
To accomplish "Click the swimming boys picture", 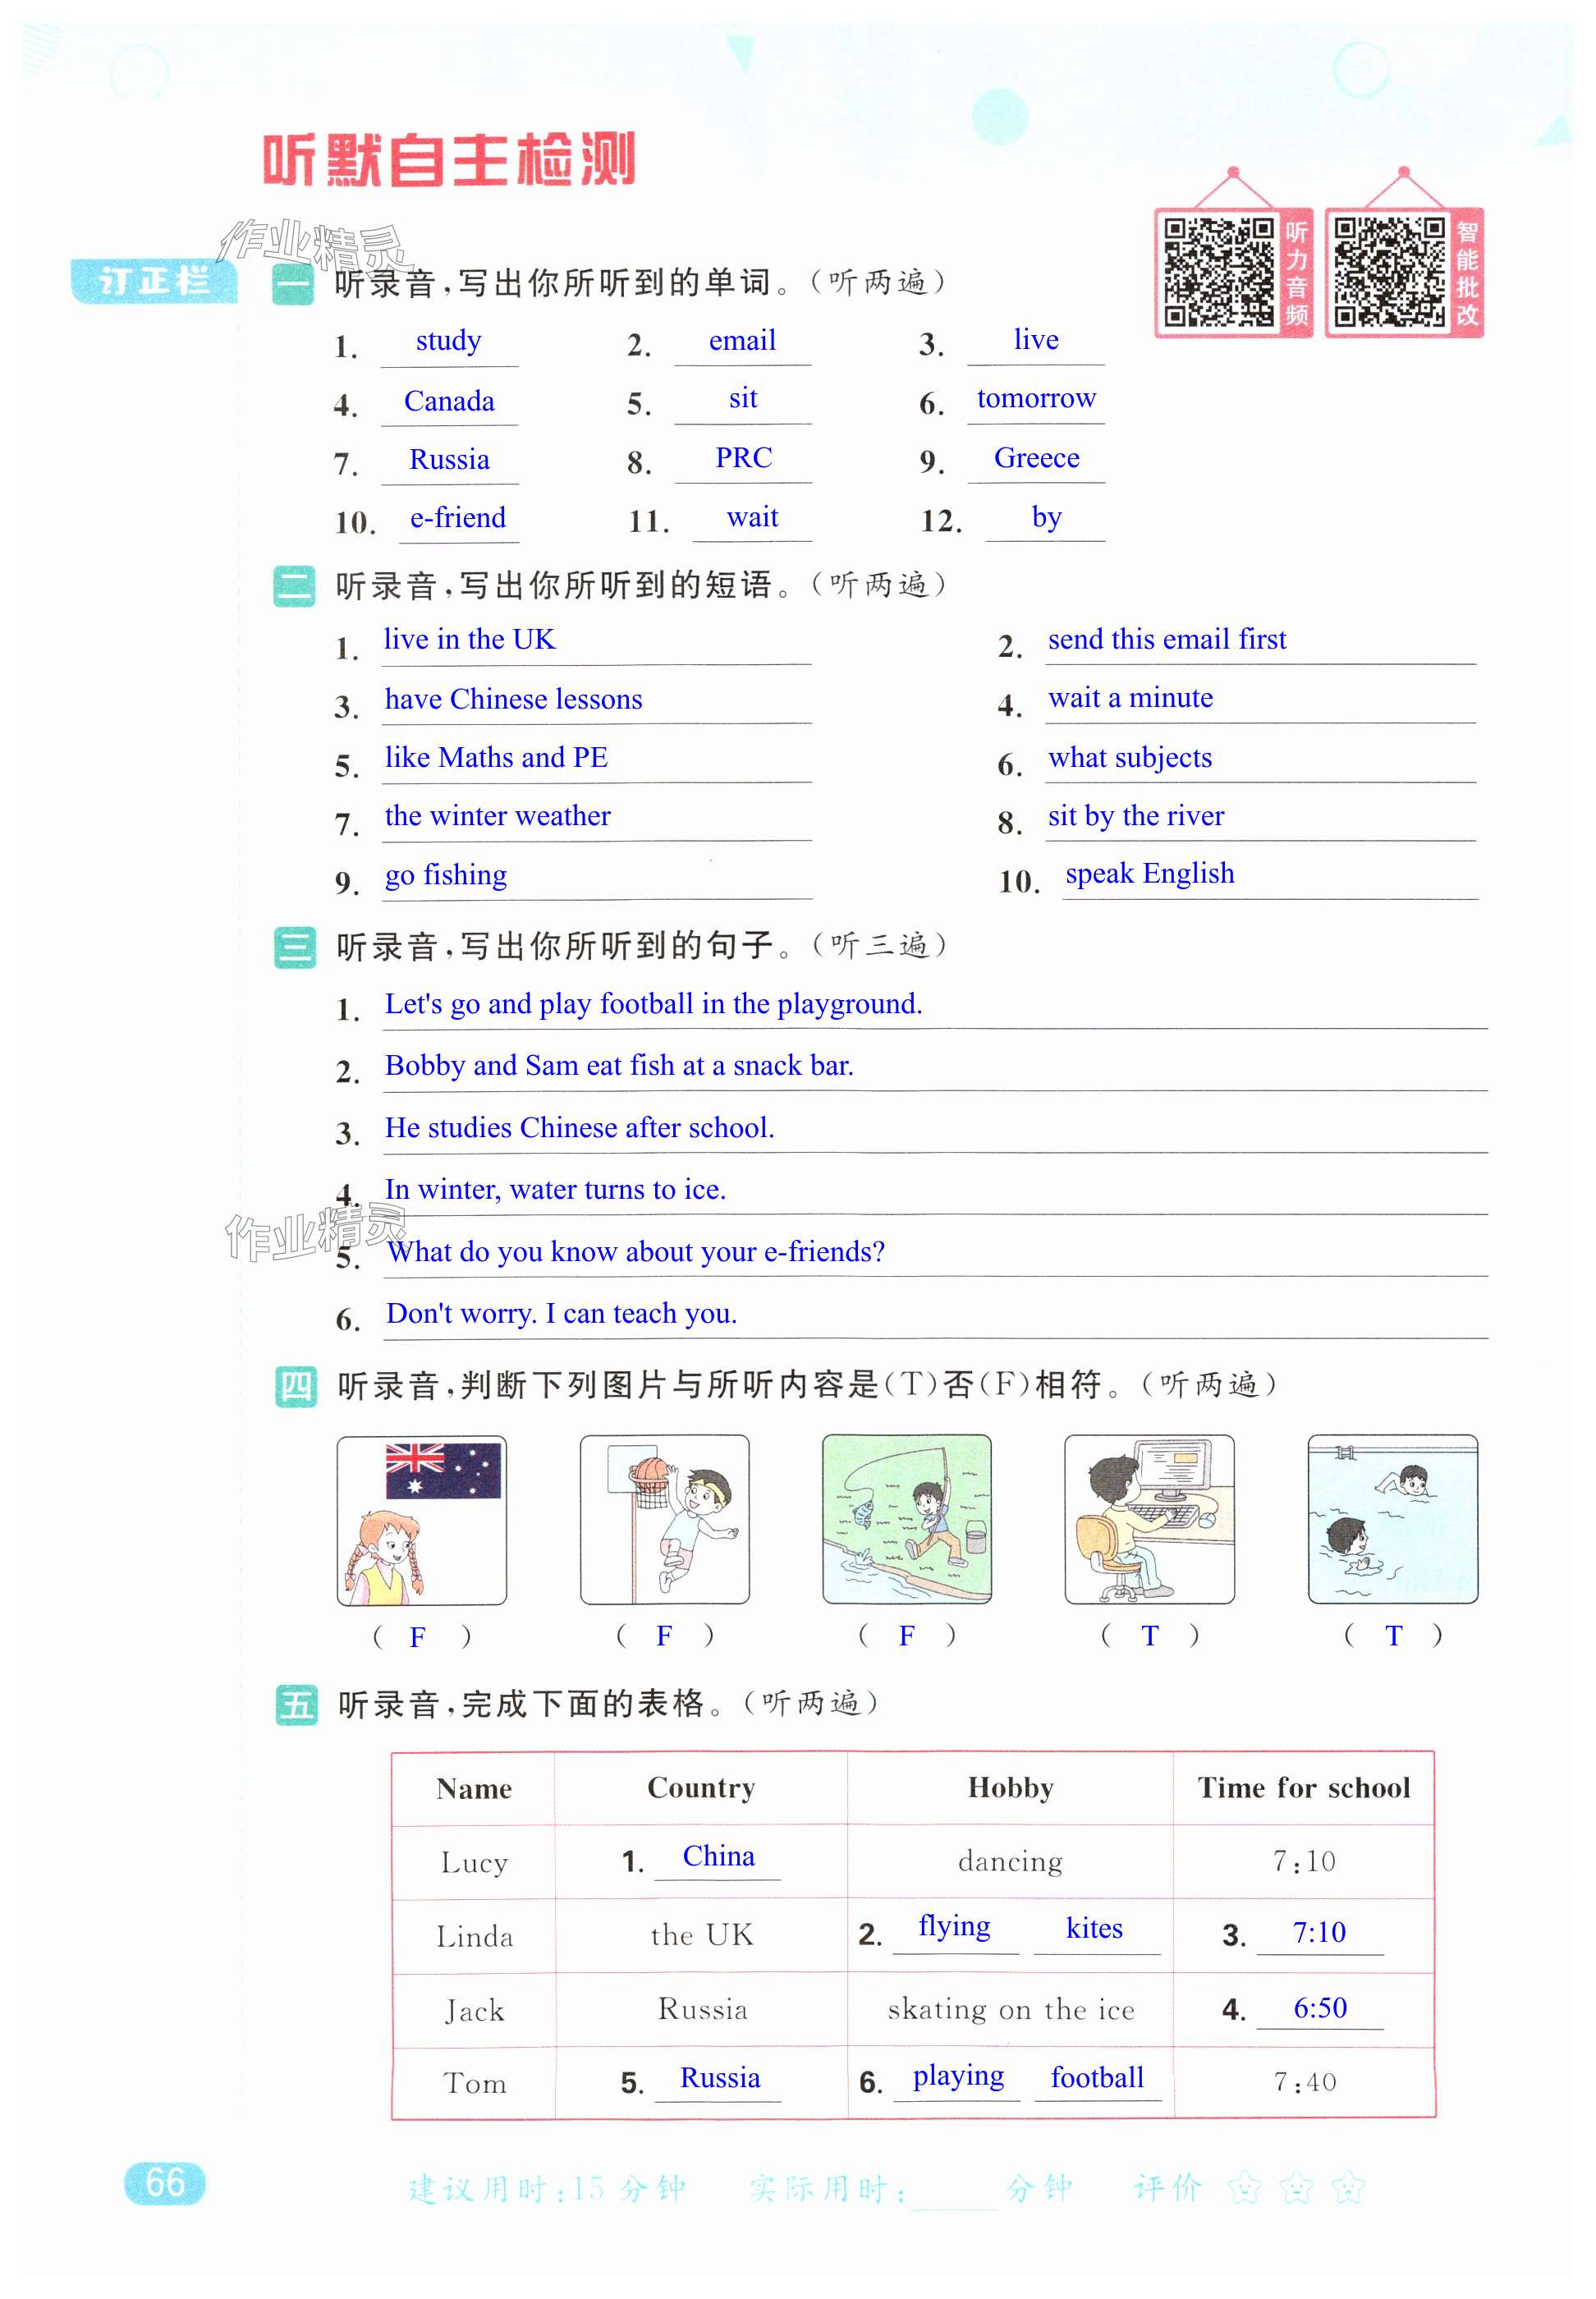I will tap(1392, 1519).
